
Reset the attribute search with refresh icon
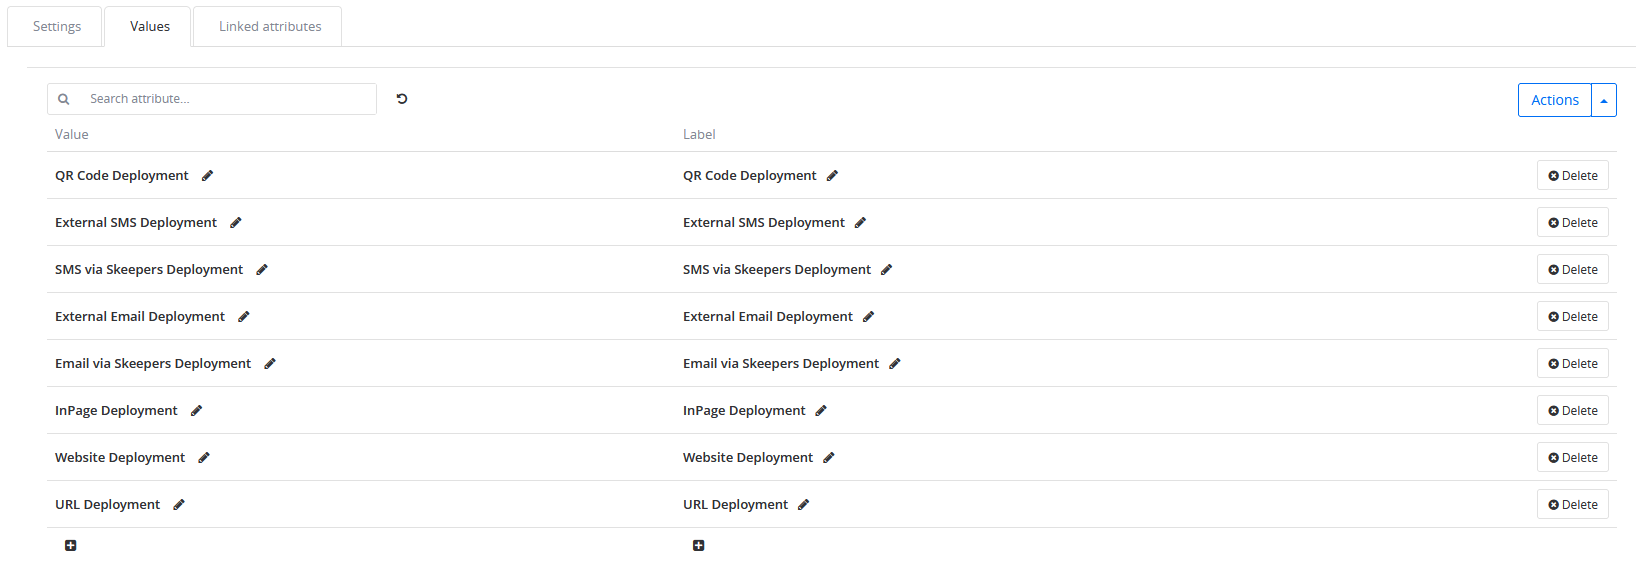[402, 99]
